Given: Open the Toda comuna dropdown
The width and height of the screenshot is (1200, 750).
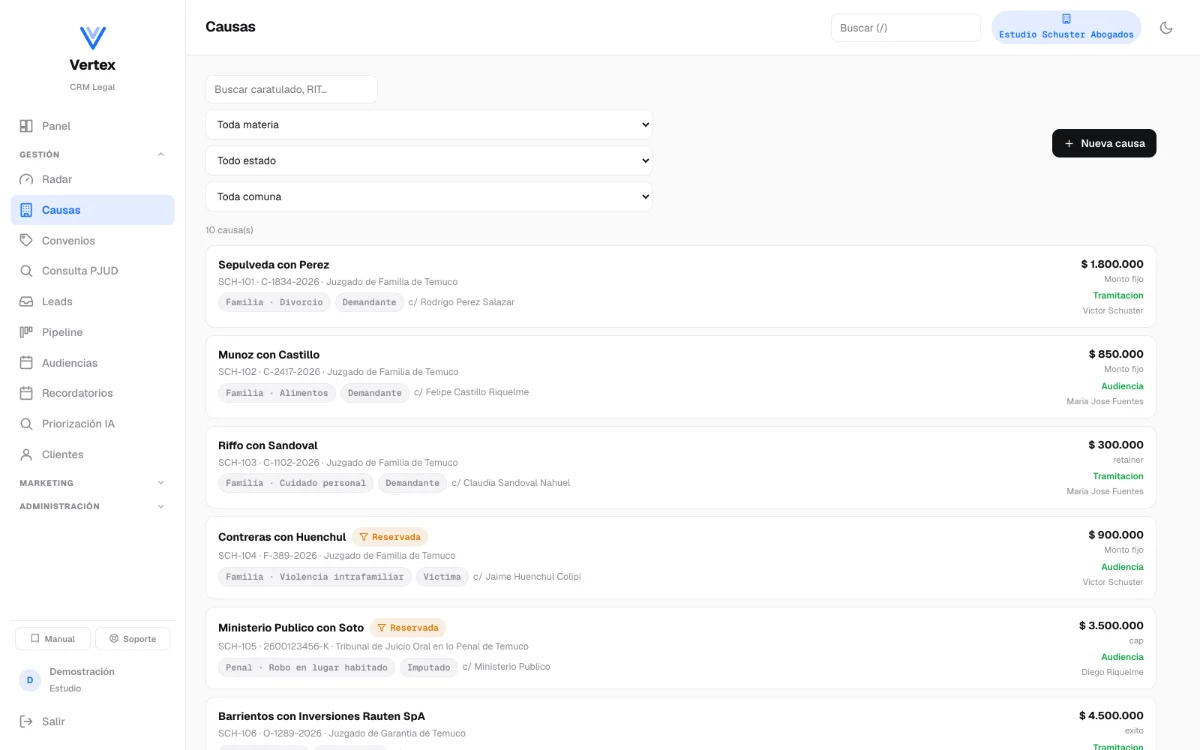Looking at the screenshot, I should click(429, 197).
